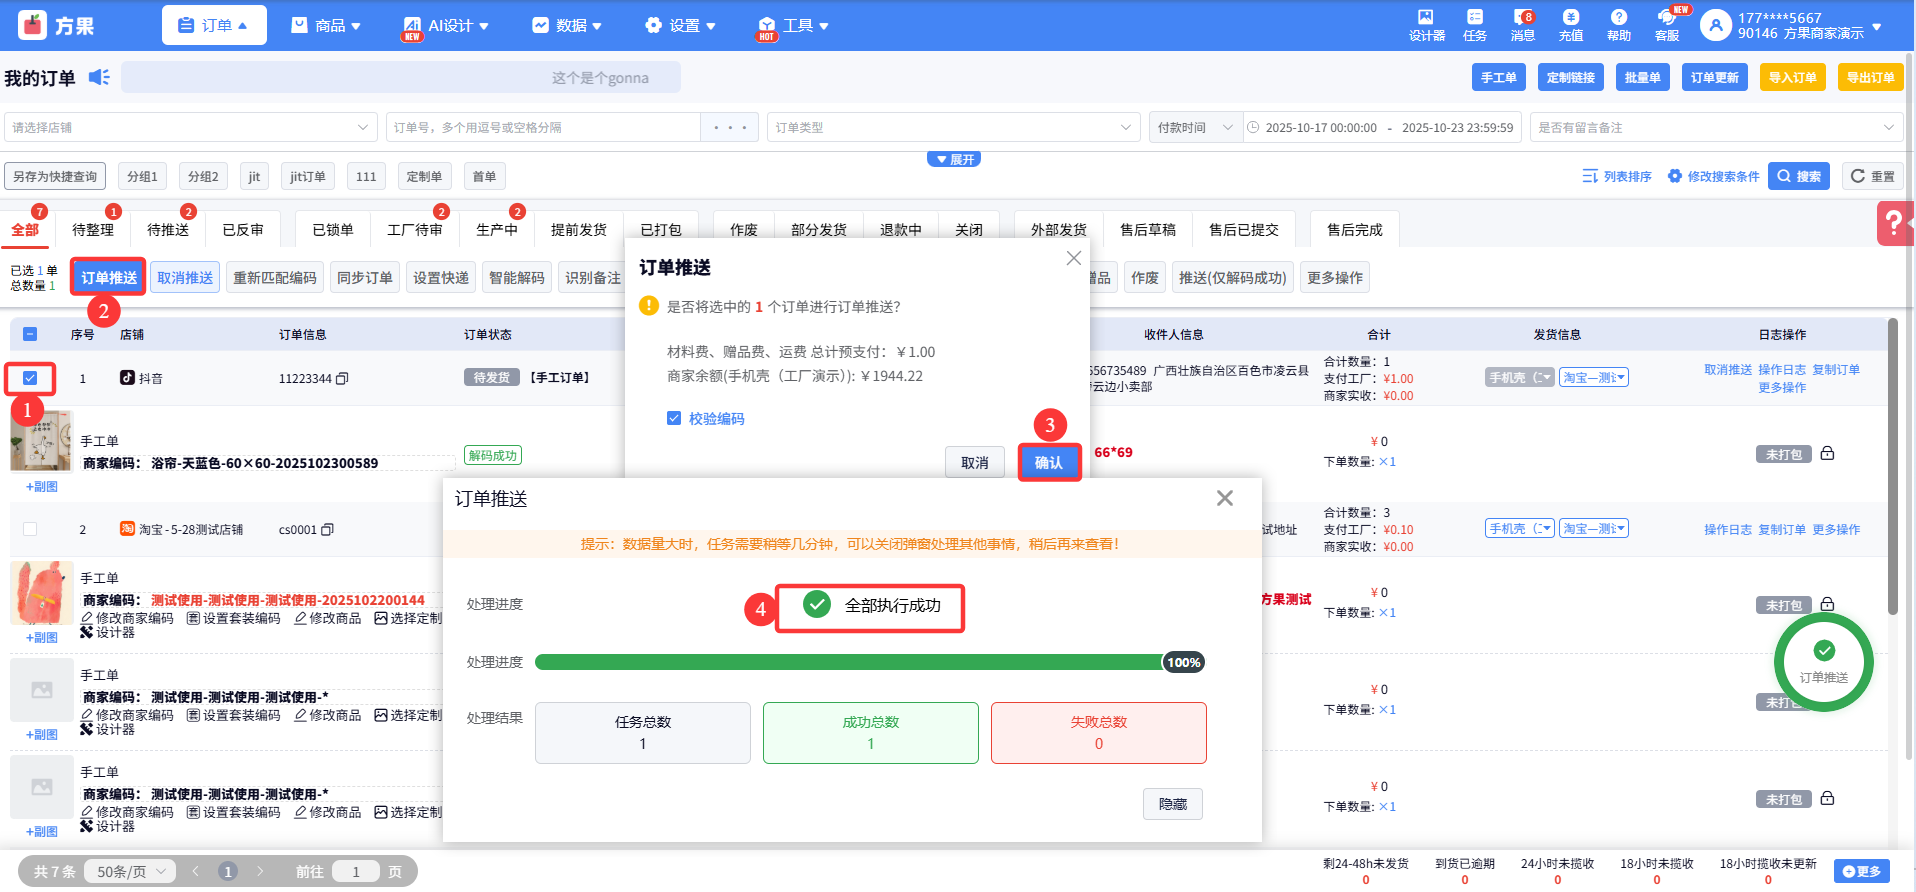Click the order number search input field

(x=545, y=128)
